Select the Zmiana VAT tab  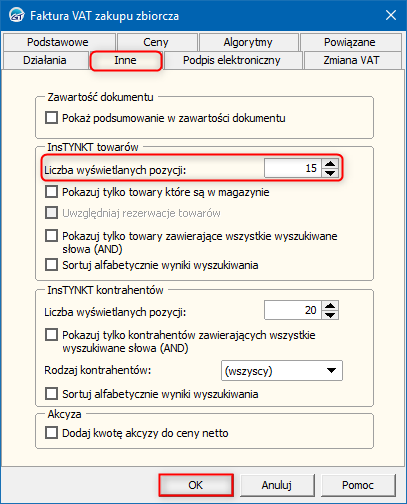(x=352, y=60)
